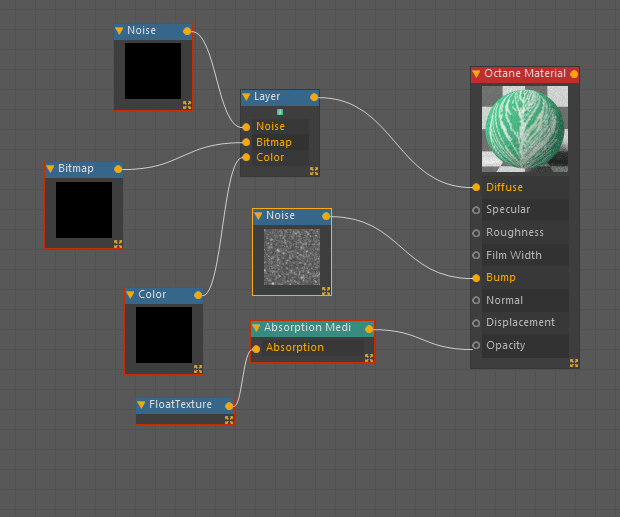Viewport: 620px width, 517px height.
Task: Select the Bitmap node black preview
Action: (x=84, y=210)
